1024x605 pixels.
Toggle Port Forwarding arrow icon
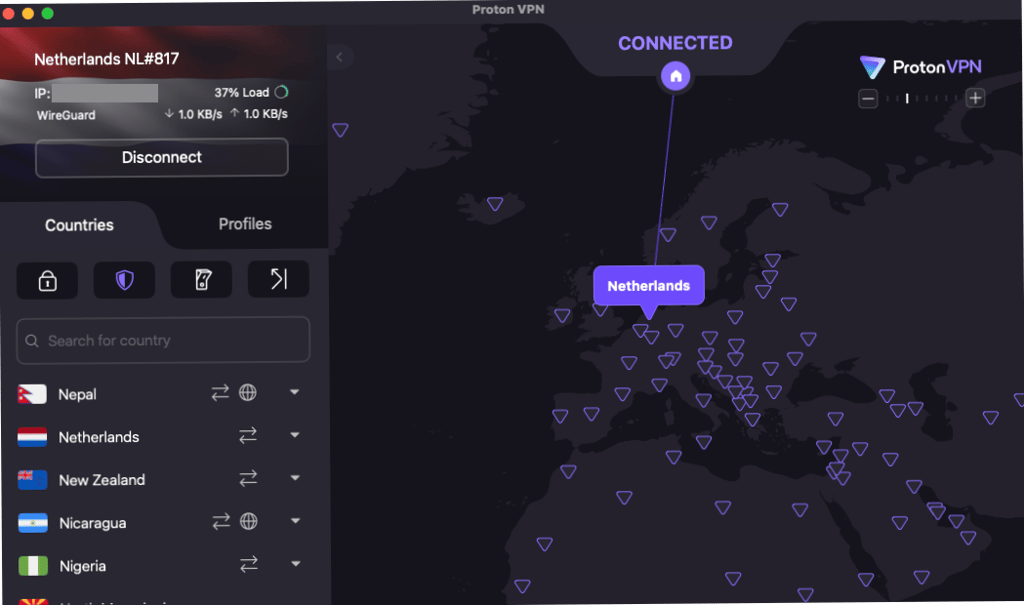pyautogui.click(x=279, y=279)
